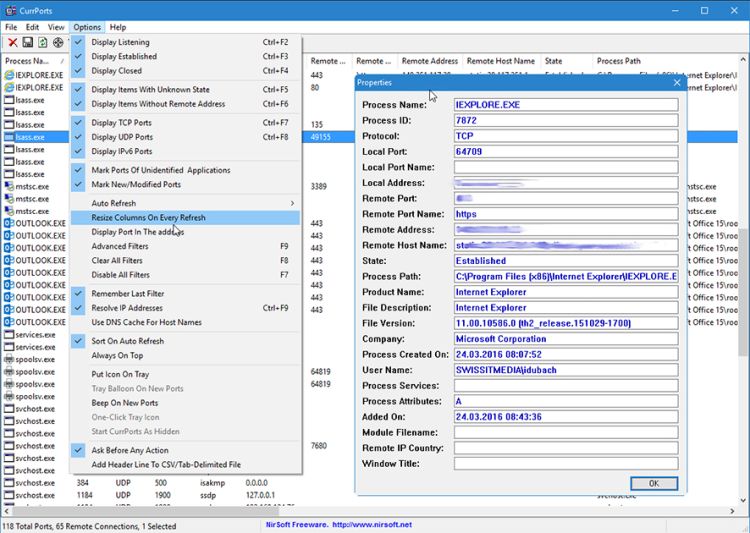Click the red X close-connections toolbar icon

(13, 42)
